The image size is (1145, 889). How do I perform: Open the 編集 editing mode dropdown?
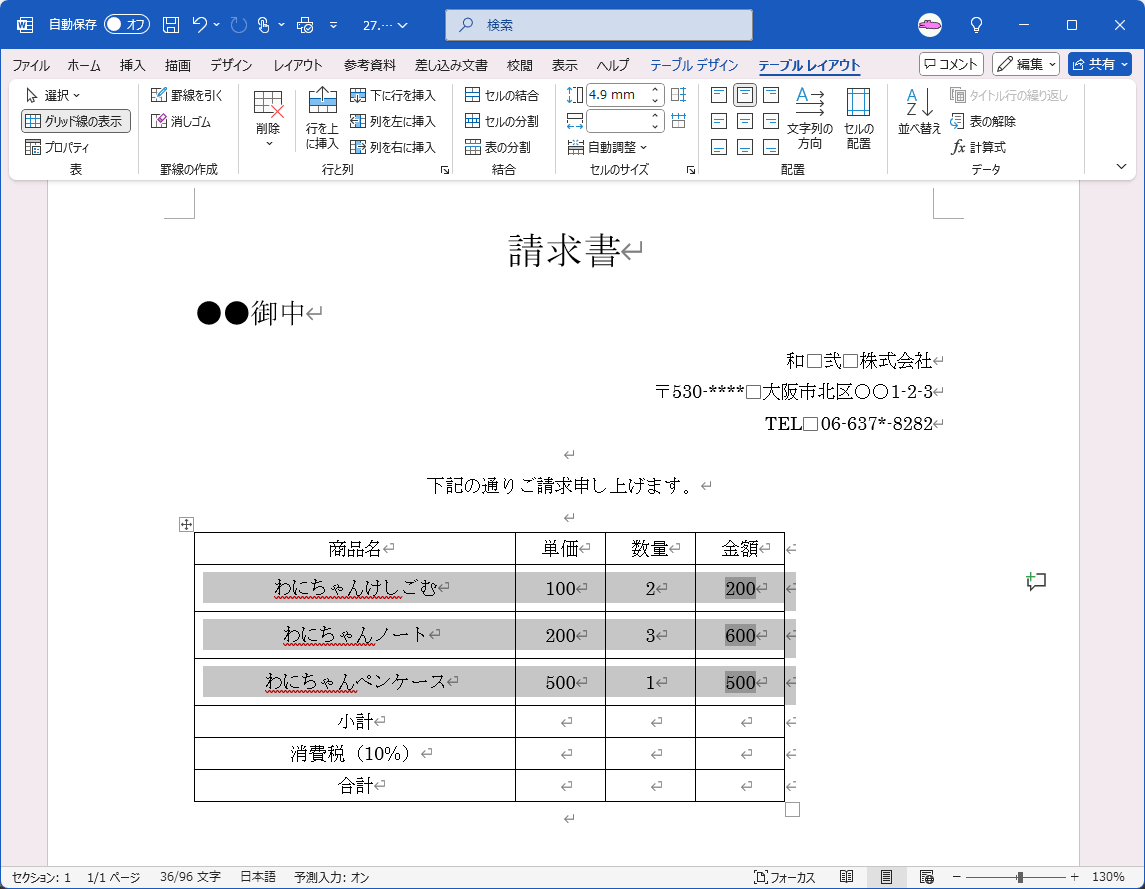1026,64
